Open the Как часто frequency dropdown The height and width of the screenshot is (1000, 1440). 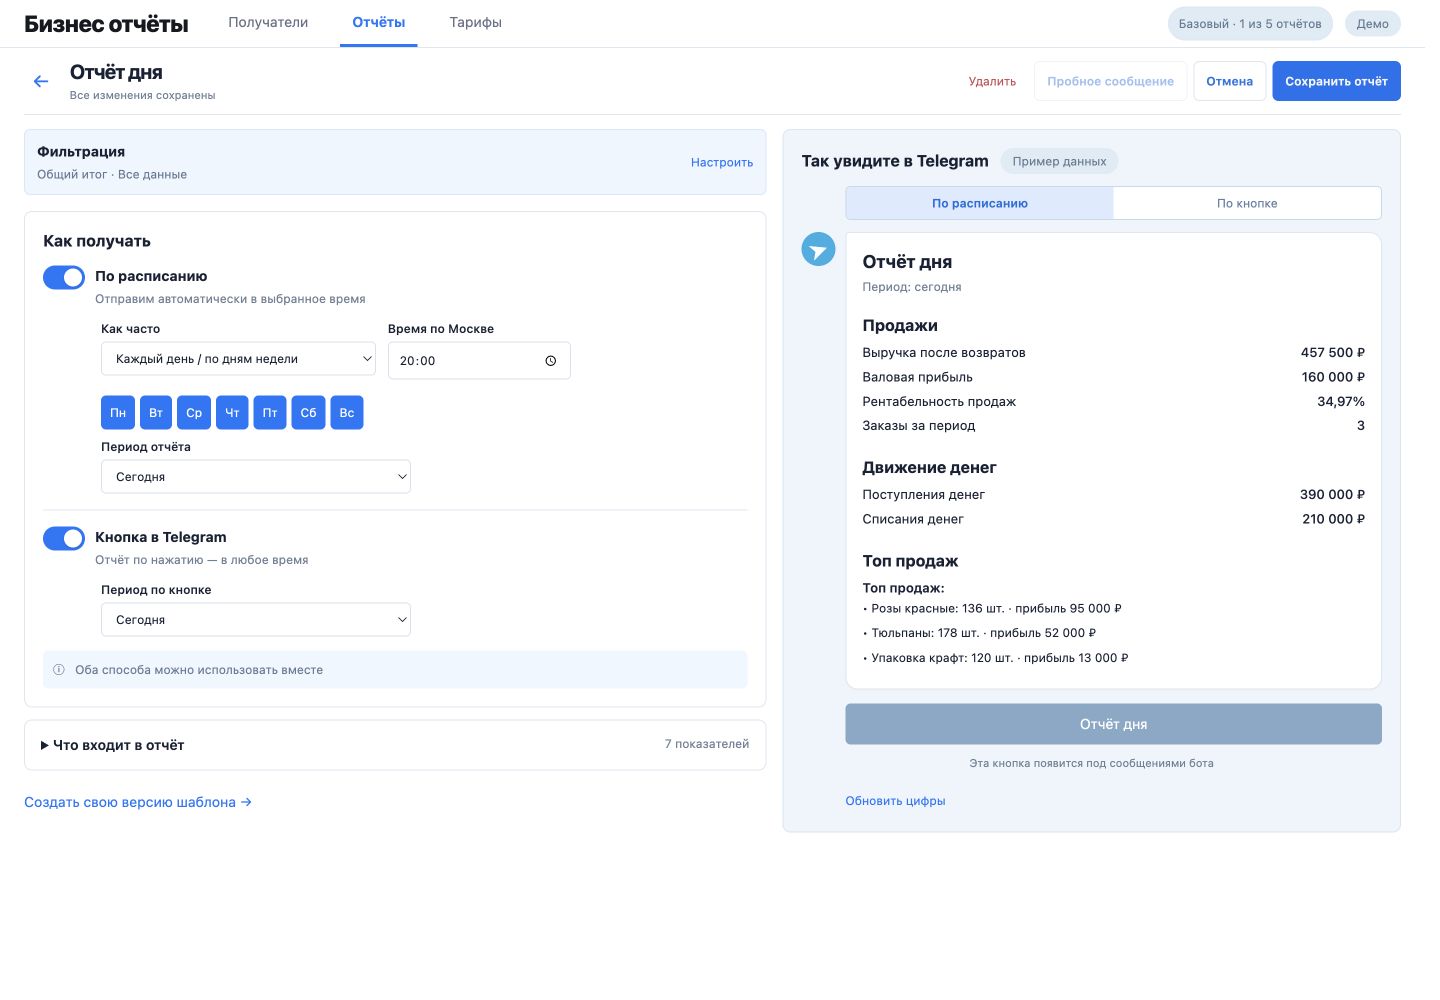pos(238,359)
